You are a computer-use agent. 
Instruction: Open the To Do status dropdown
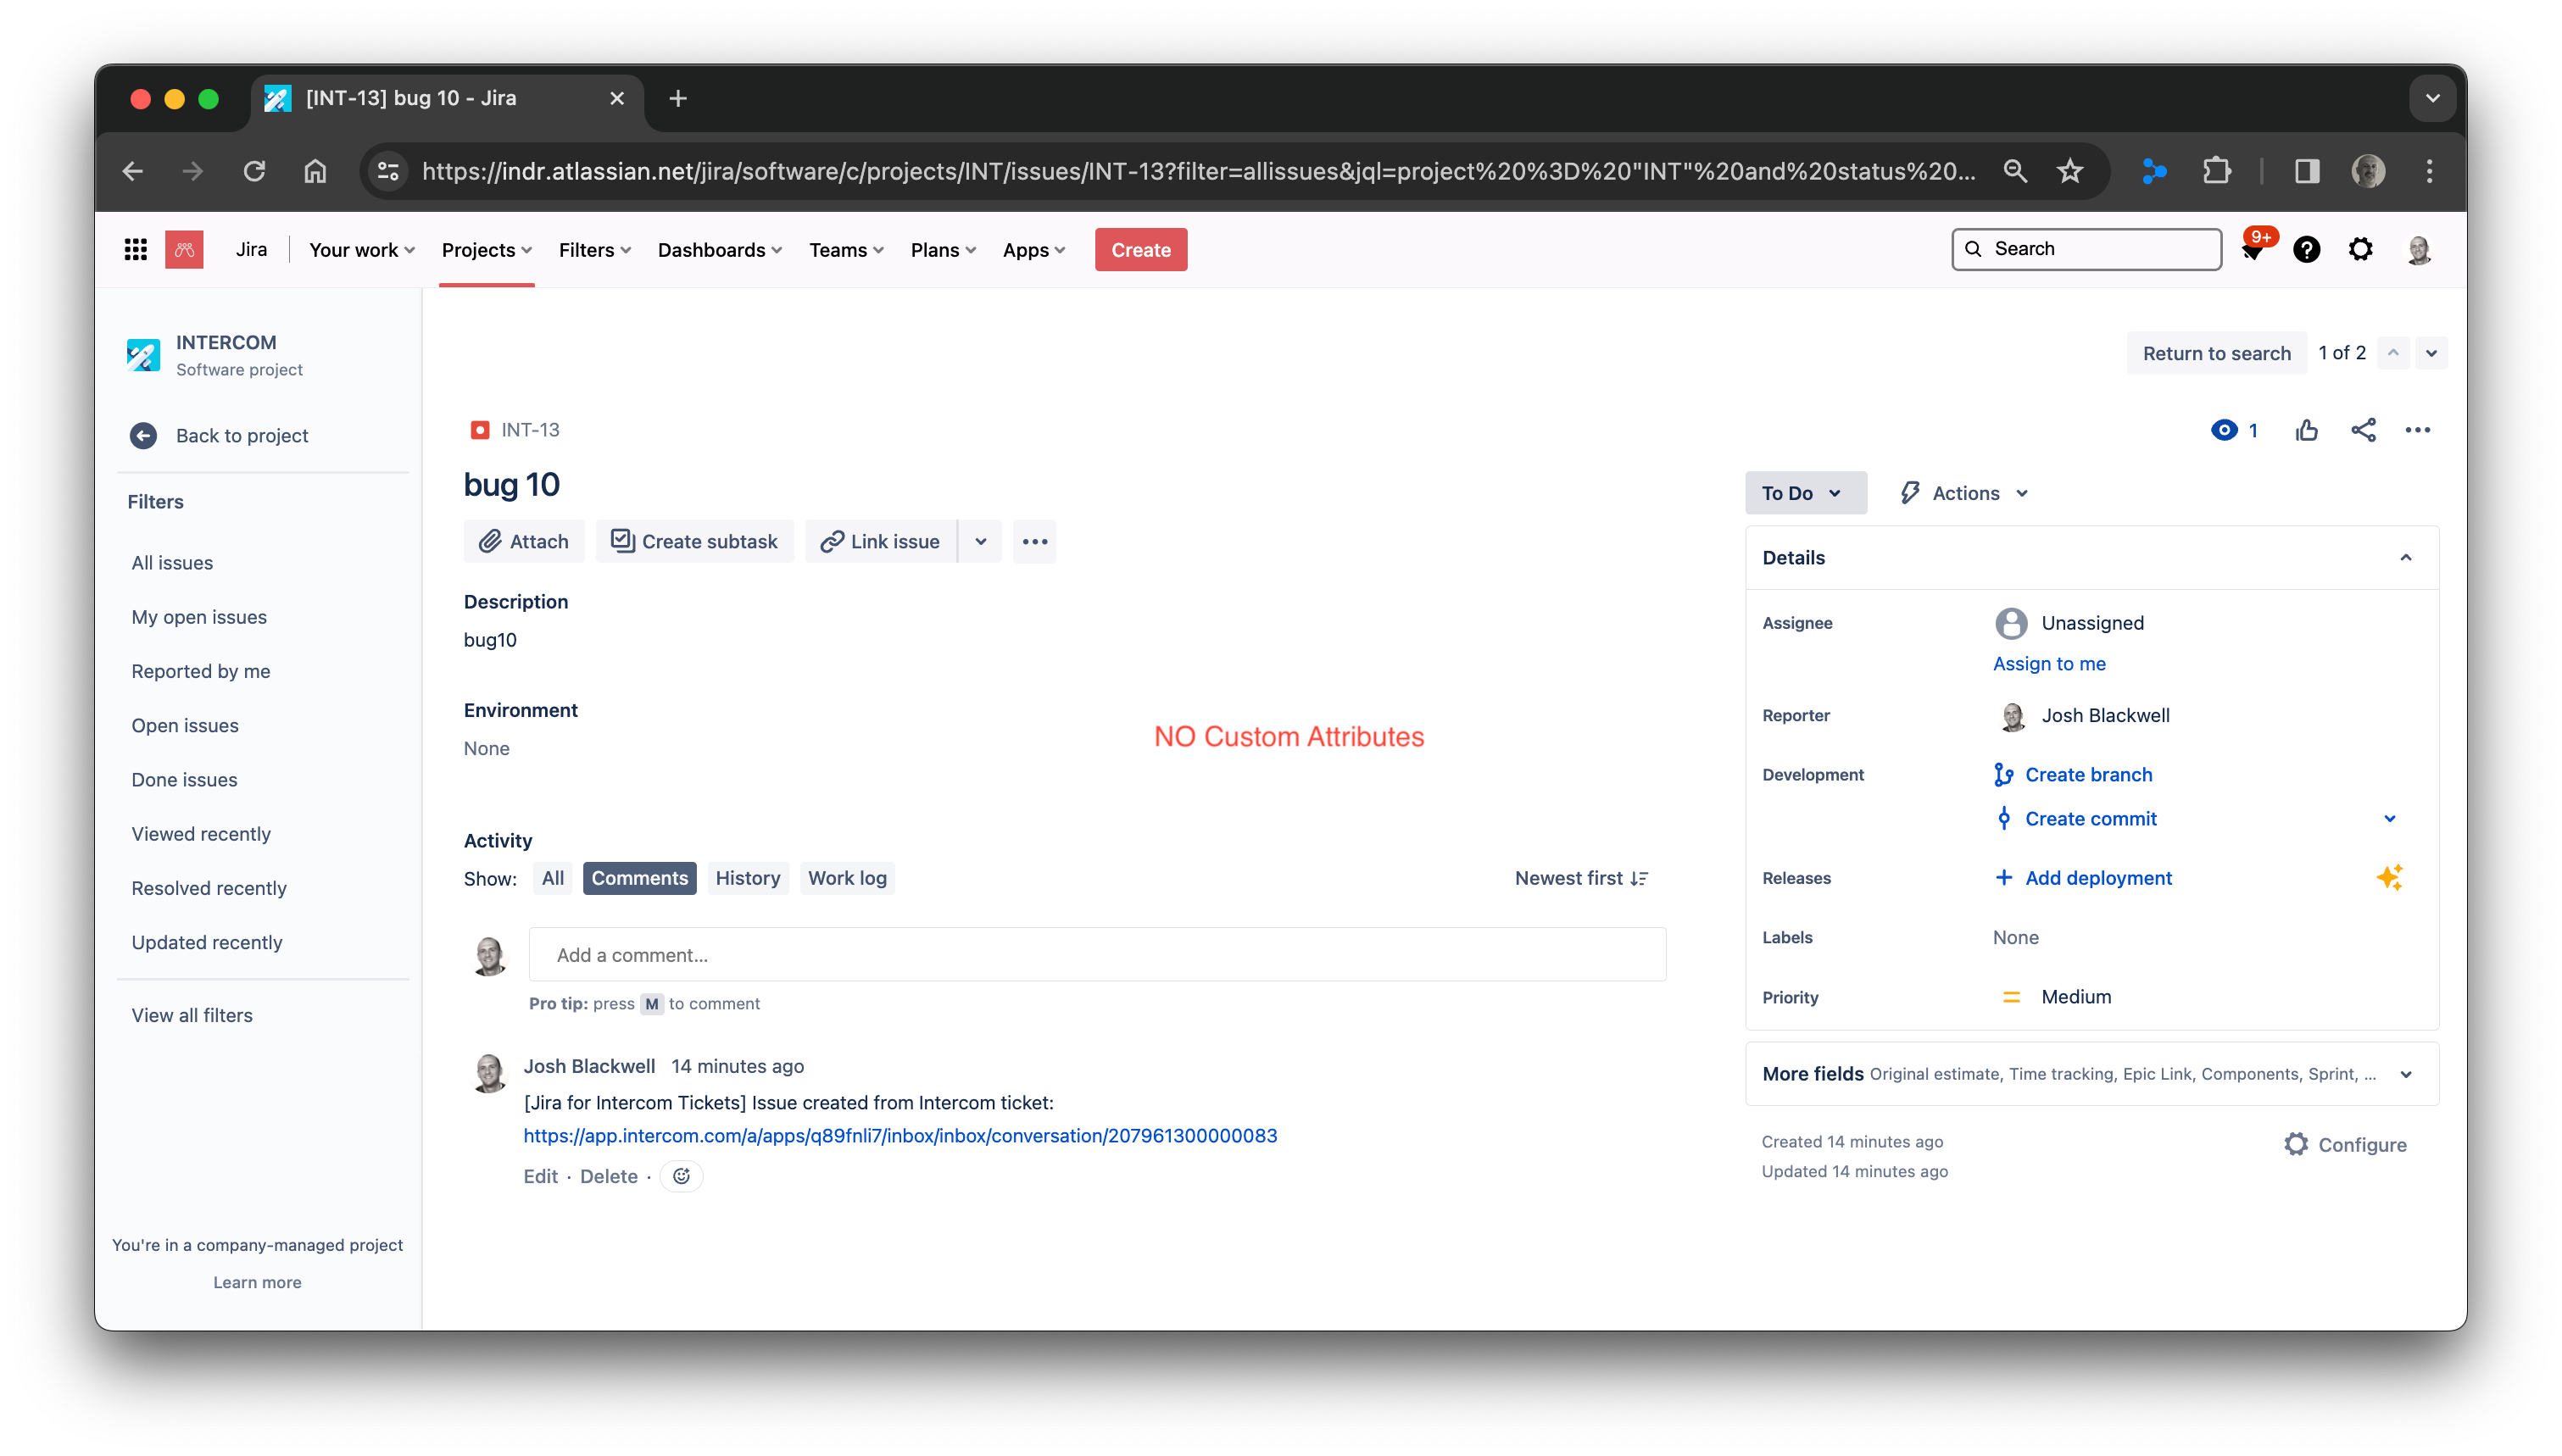pos(1805,493)
